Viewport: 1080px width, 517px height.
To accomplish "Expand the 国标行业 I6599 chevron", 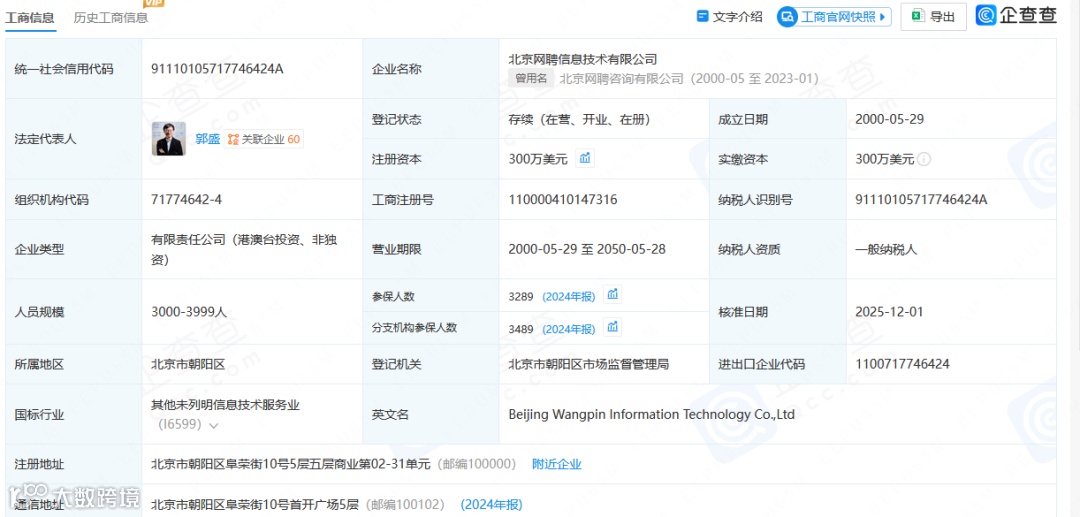I will tap(213, 425).
